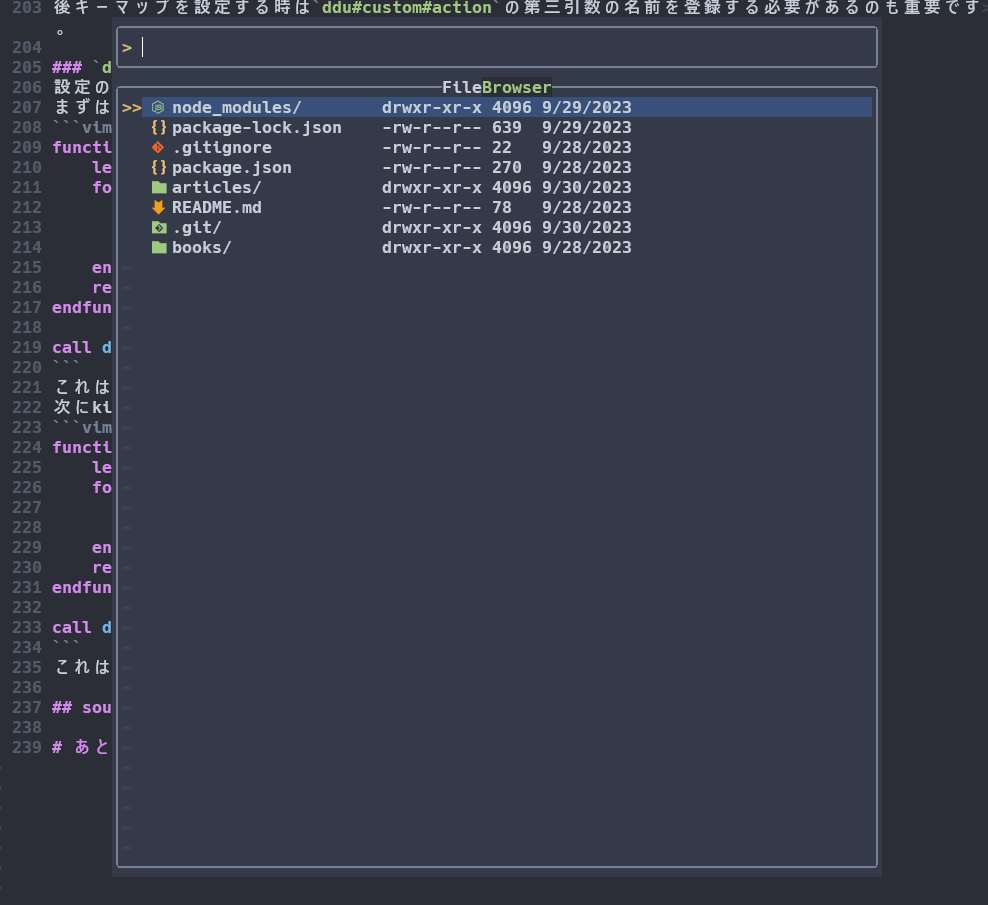
Task: Click date 9/30/2023 on .git/ row
Action: [587, 228]
